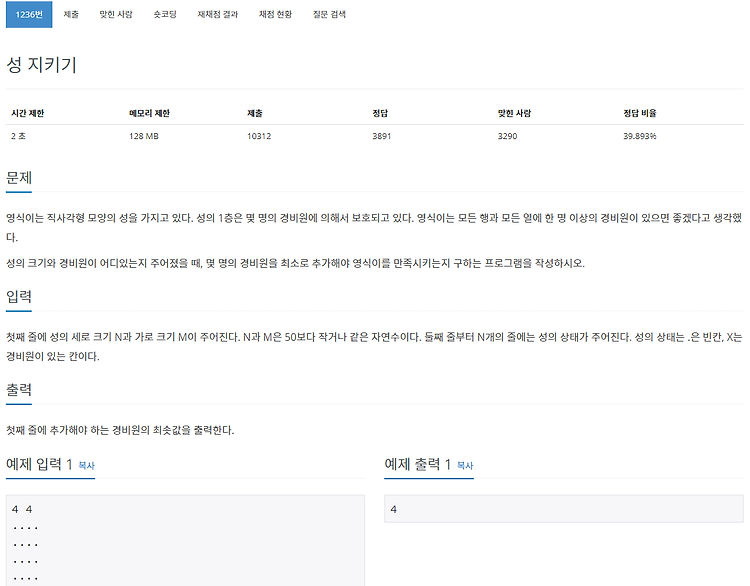Click the 128 MB memory value

pyautogui.click(x=143, y=136)
